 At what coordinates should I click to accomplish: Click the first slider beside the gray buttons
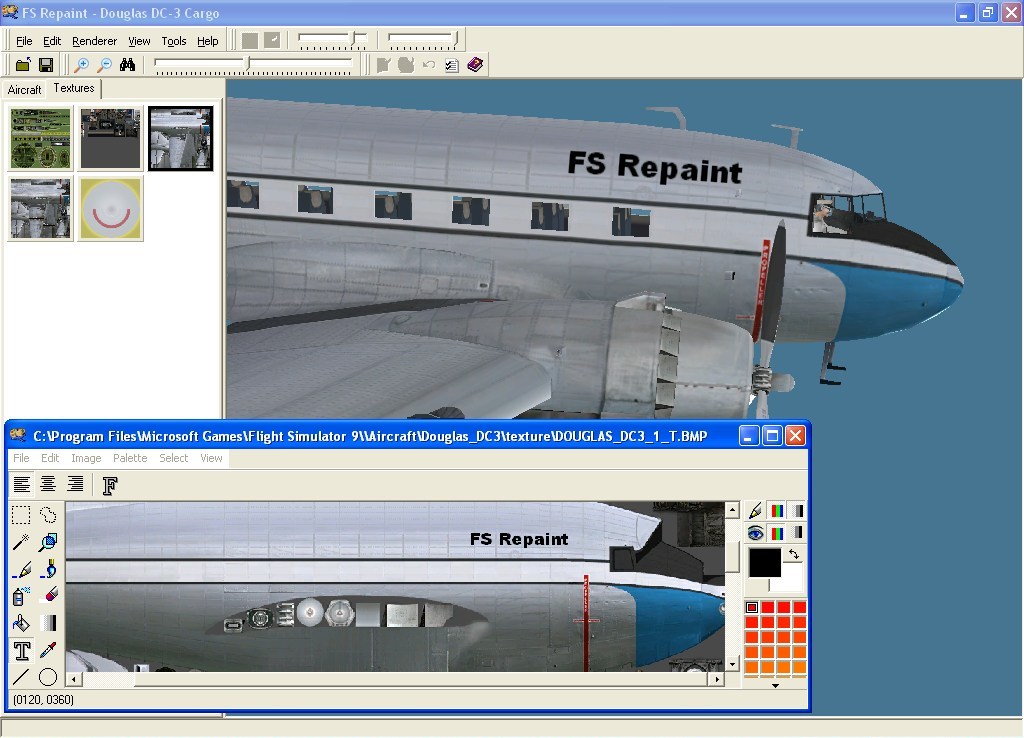click(332, 40)
